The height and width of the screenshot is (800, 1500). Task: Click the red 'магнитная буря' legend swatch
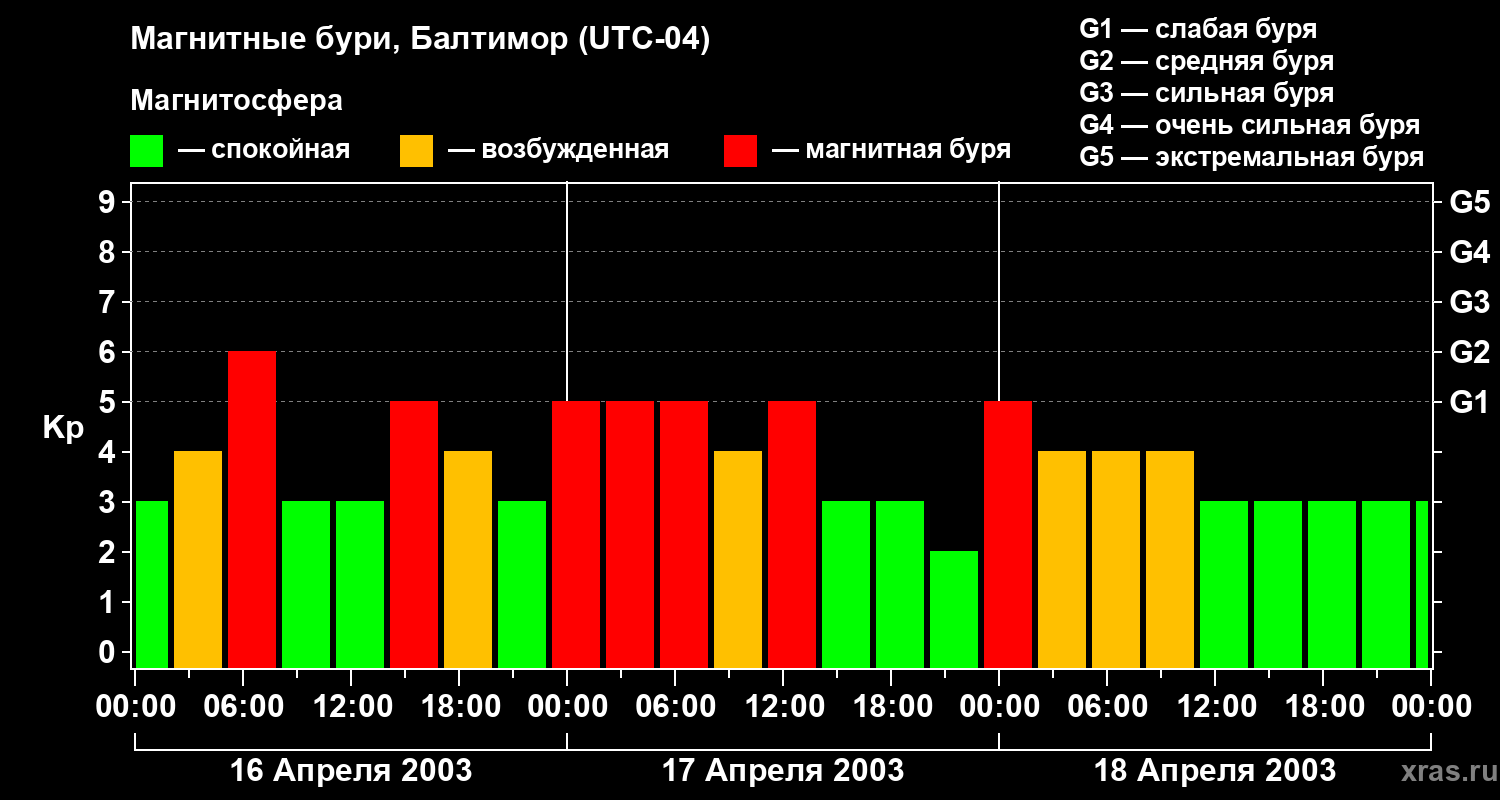(740, 151)
